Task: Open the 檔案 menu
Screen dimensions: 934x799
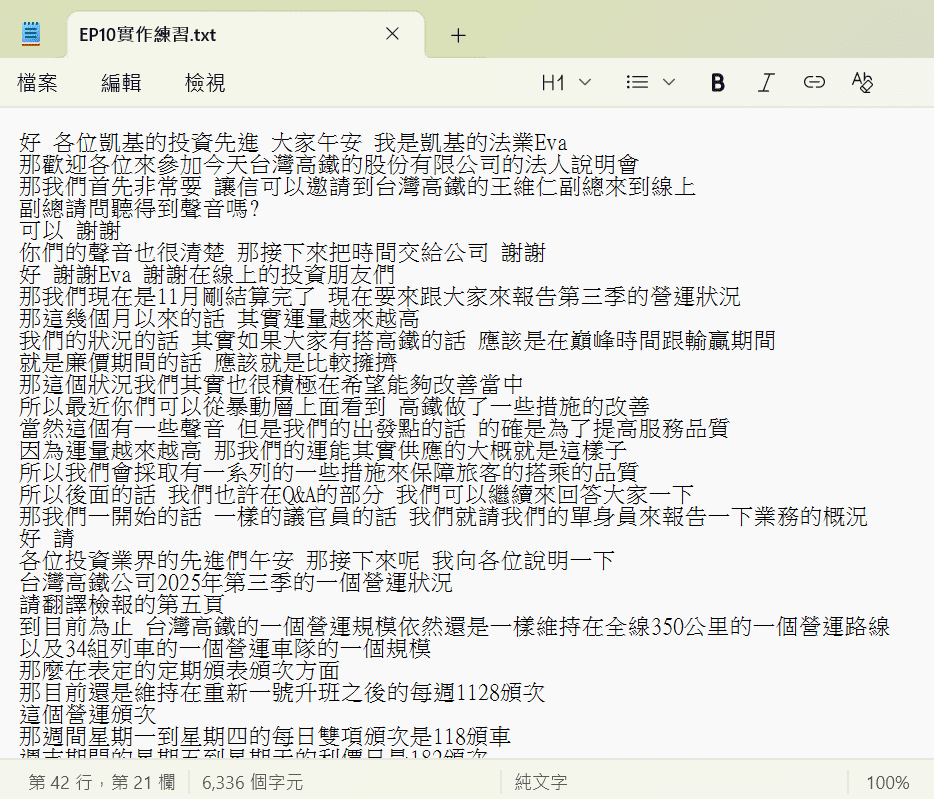Action: pyautogui.click(x=37, y=83)
